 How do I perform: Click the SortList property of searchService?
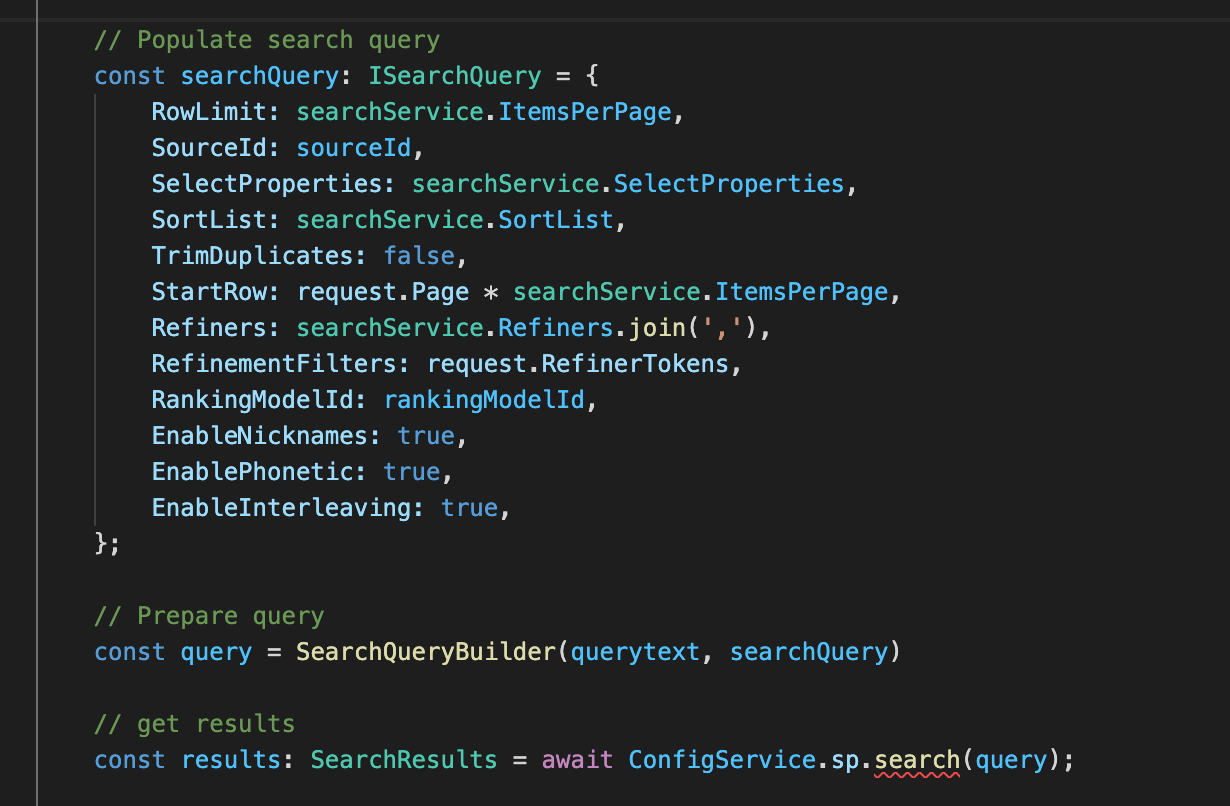click(556, 219)
